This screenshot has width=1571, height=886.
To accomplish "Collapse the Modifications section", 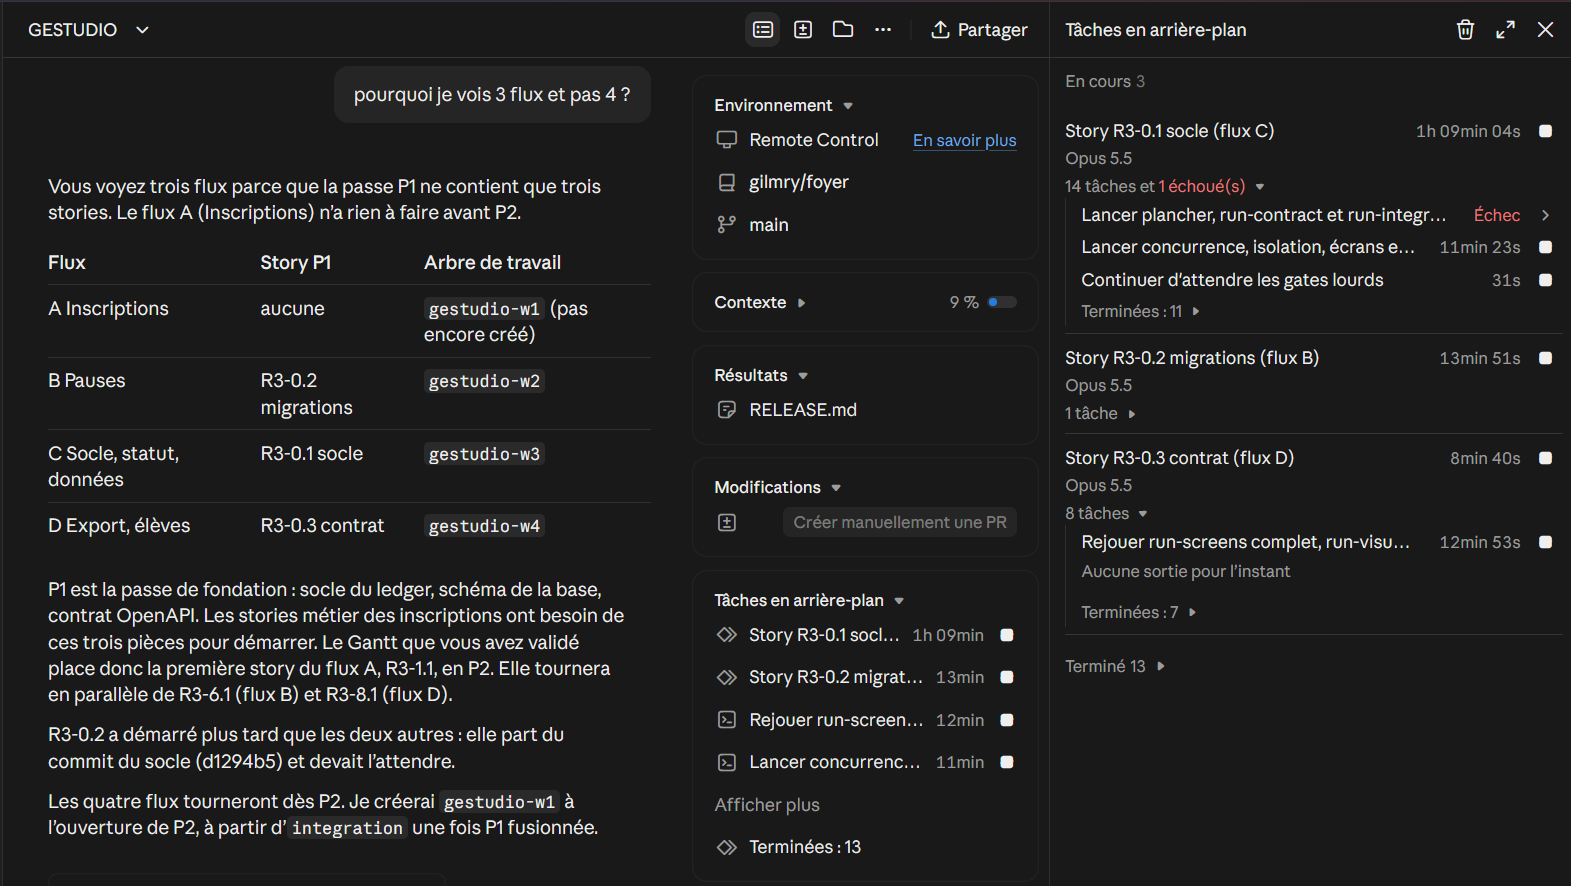I will tap(836, 488).
